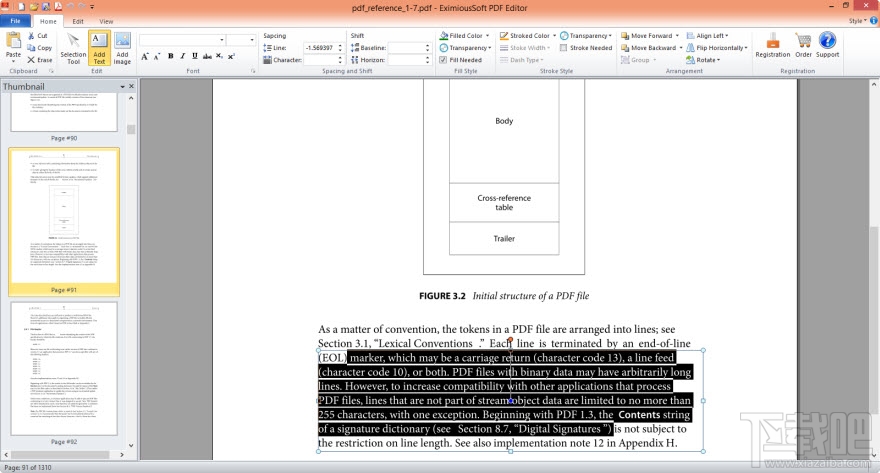880x473 pixels.
Task: Switch to the View ribbon tab
Action: [x=106, y=21]
